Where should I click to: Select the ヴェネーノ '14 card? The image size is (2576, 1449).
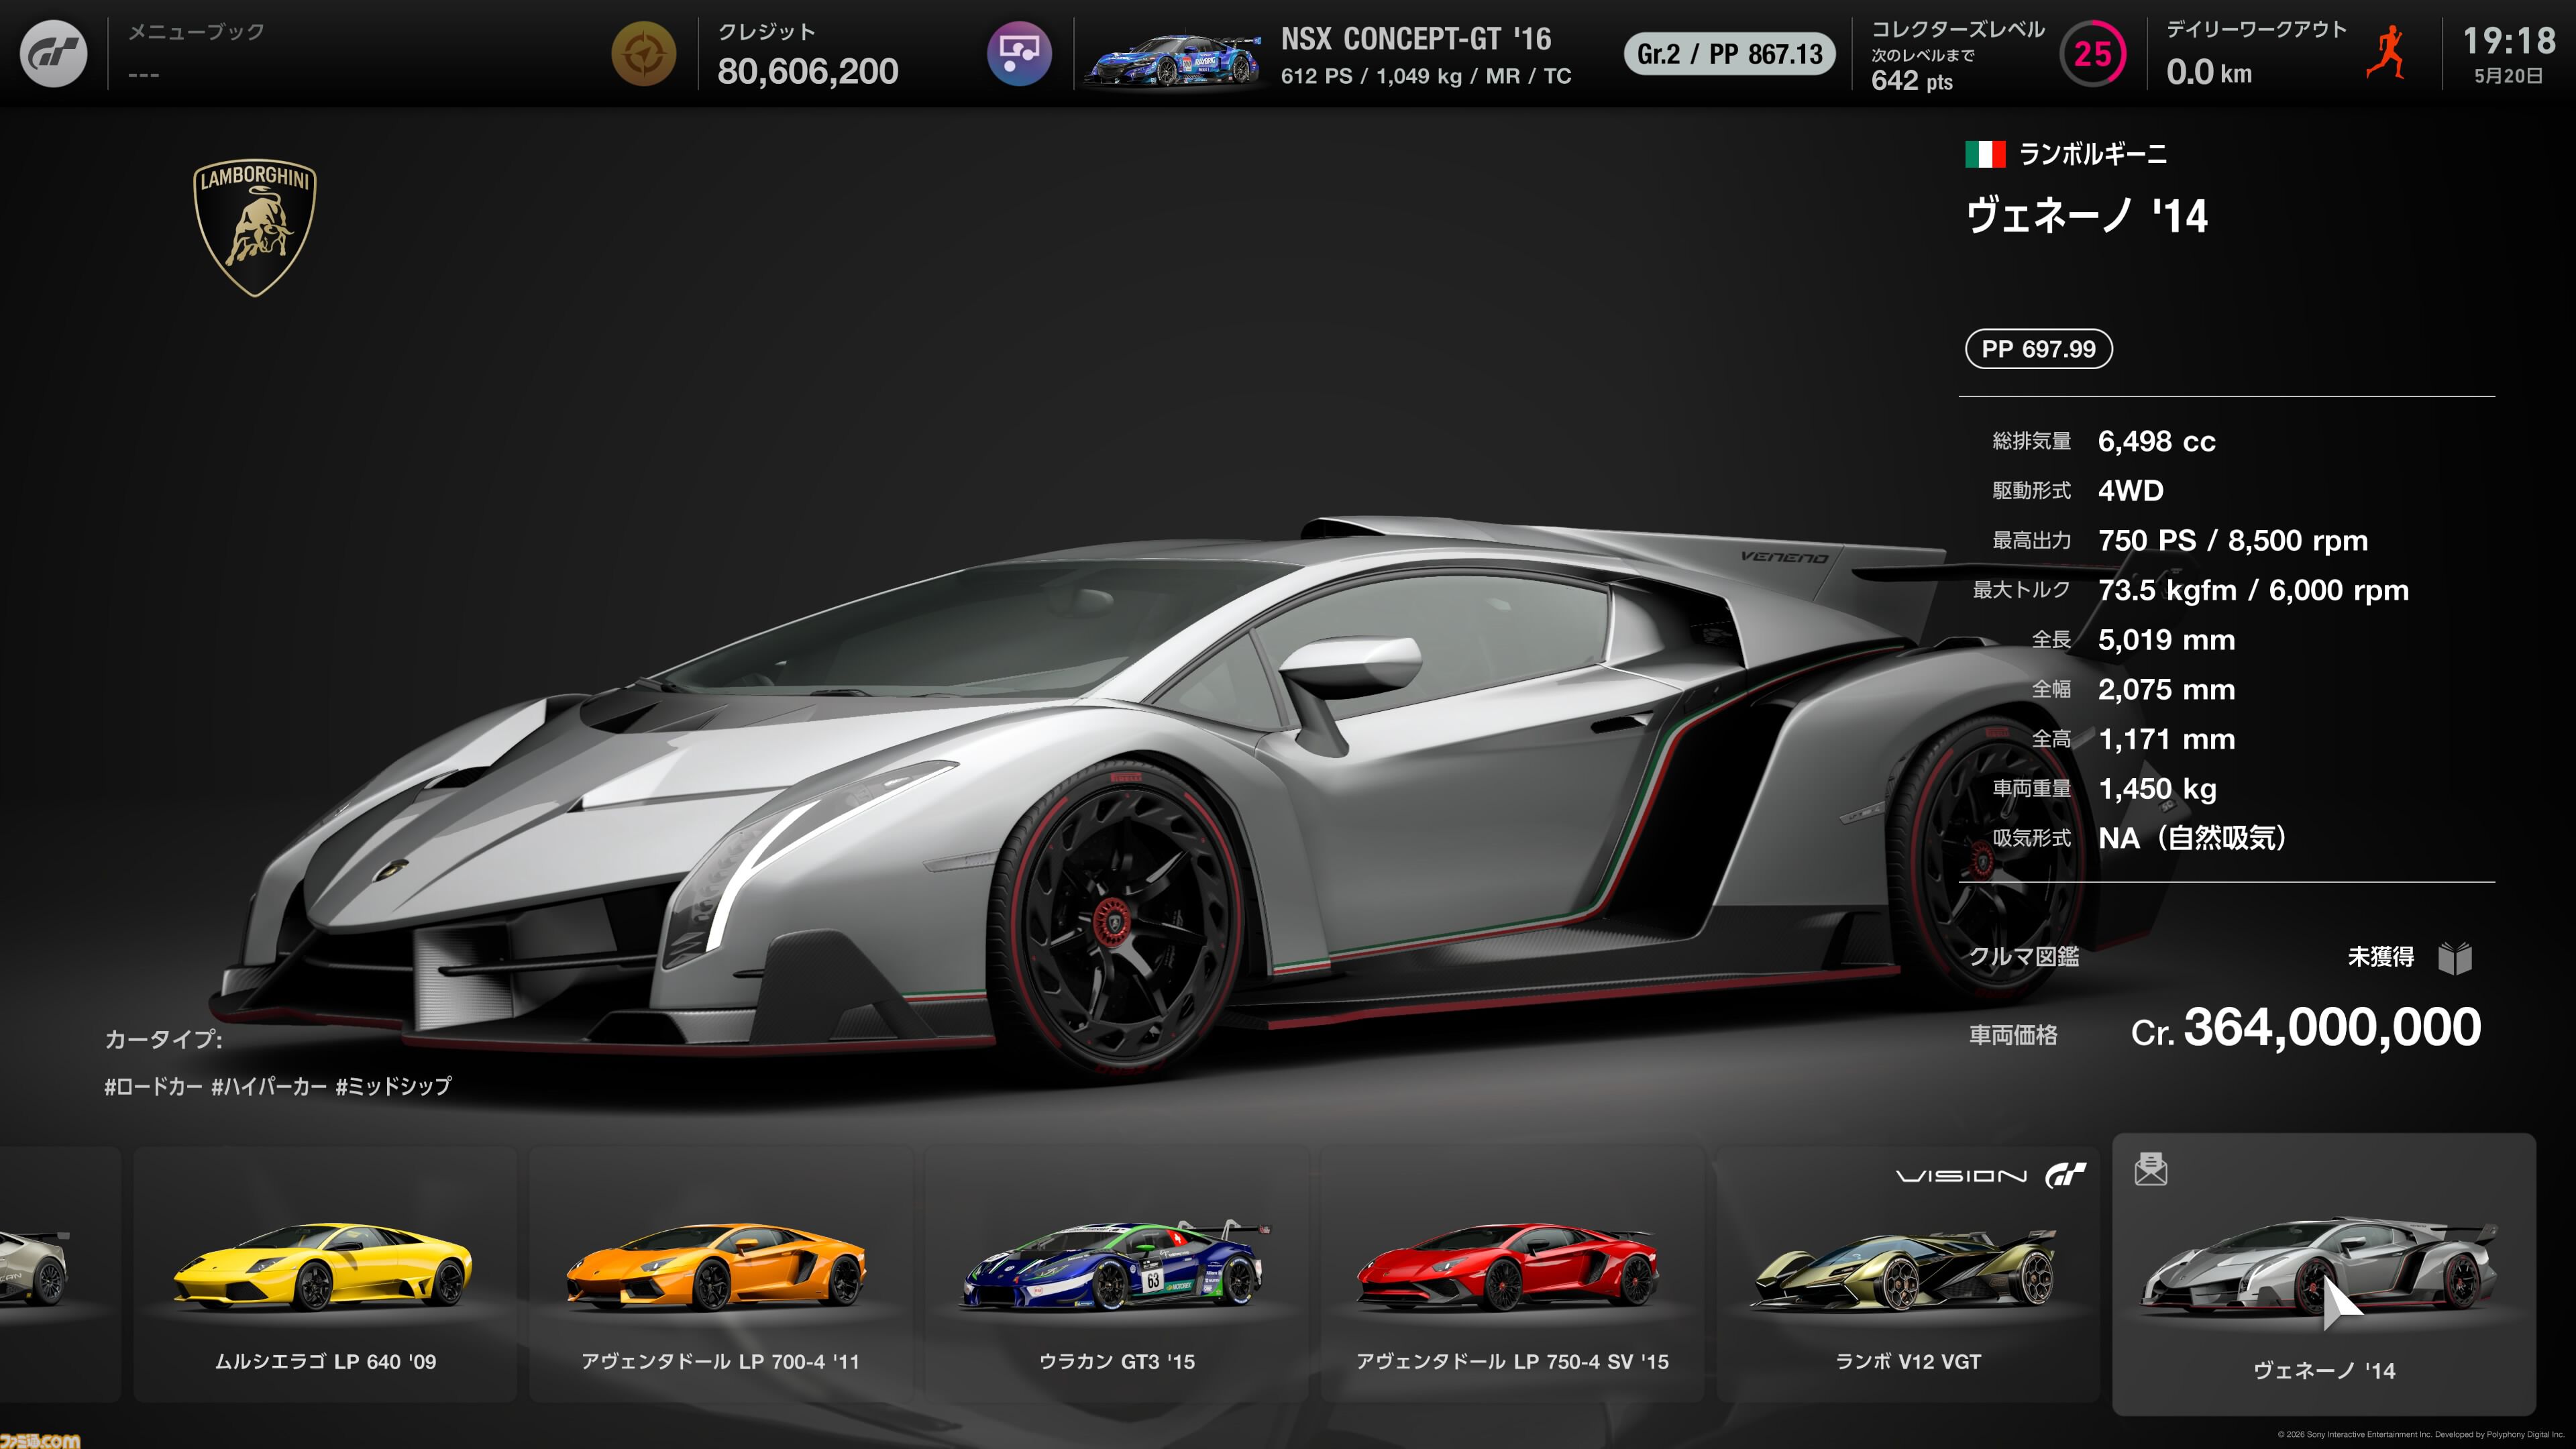pos(2324,1274)
